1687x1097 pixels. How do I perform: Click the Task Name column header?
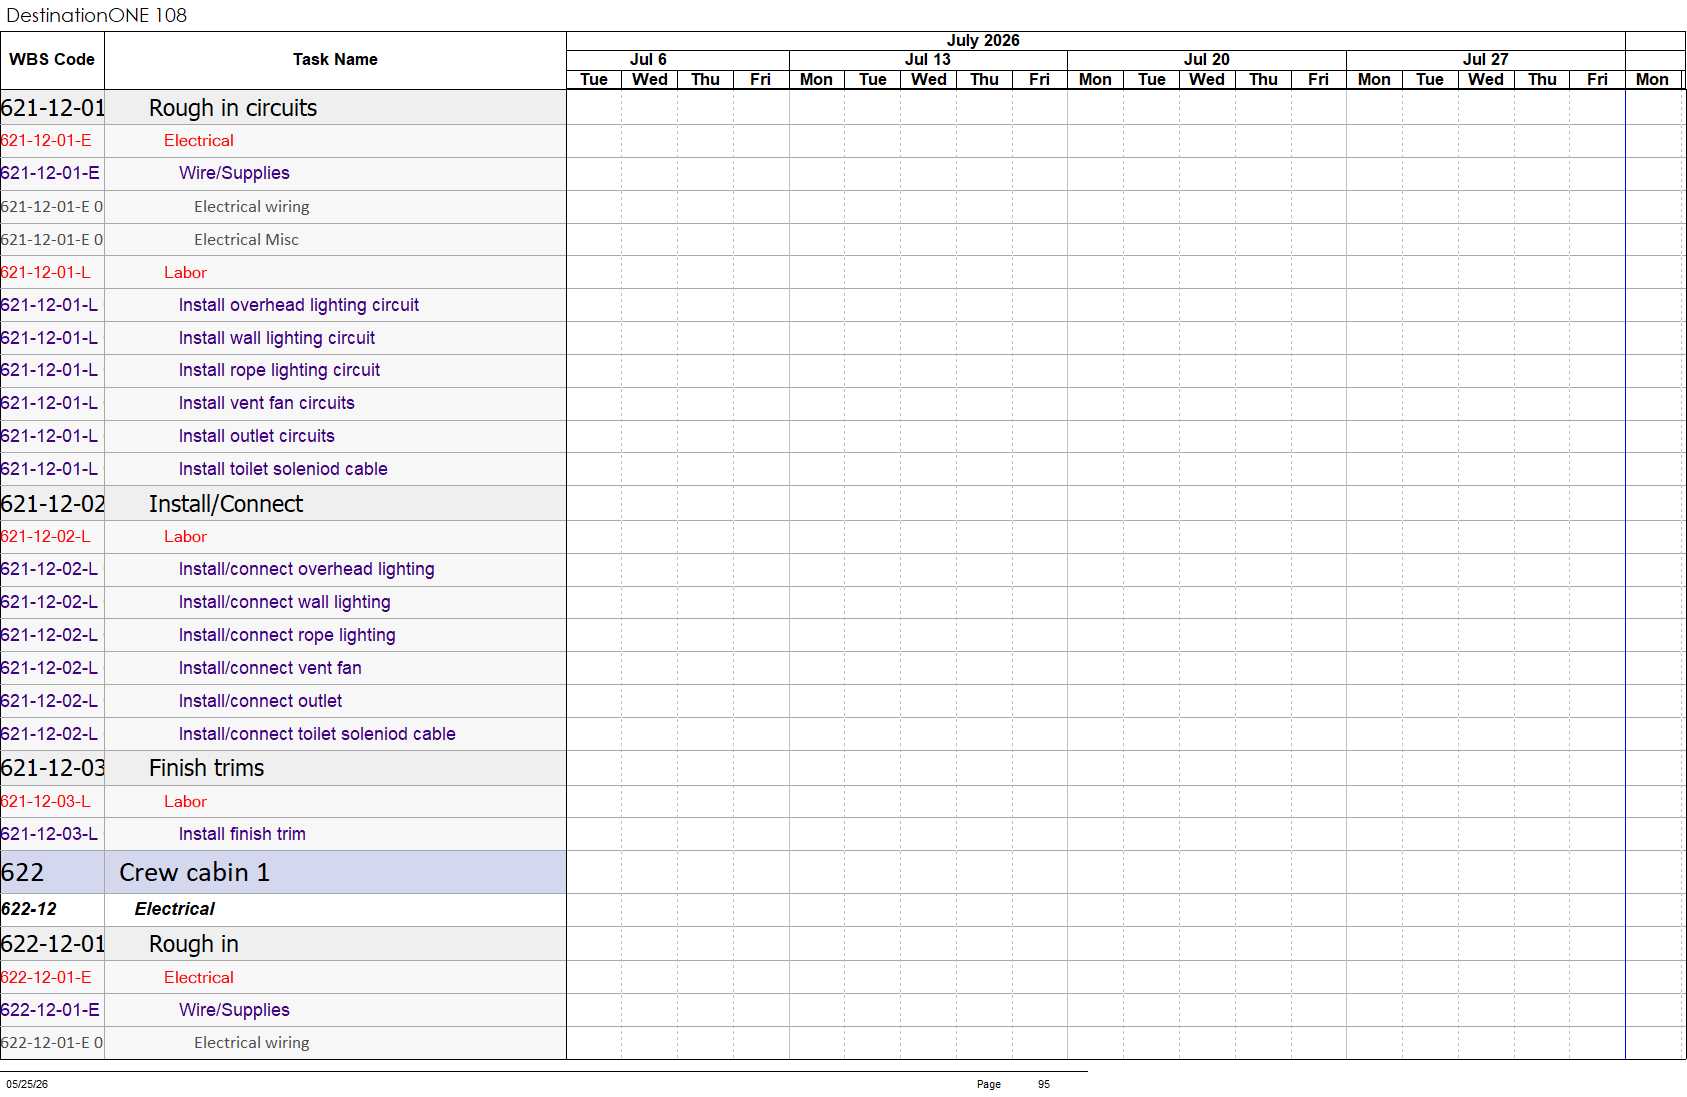click(x=335, y=60)
